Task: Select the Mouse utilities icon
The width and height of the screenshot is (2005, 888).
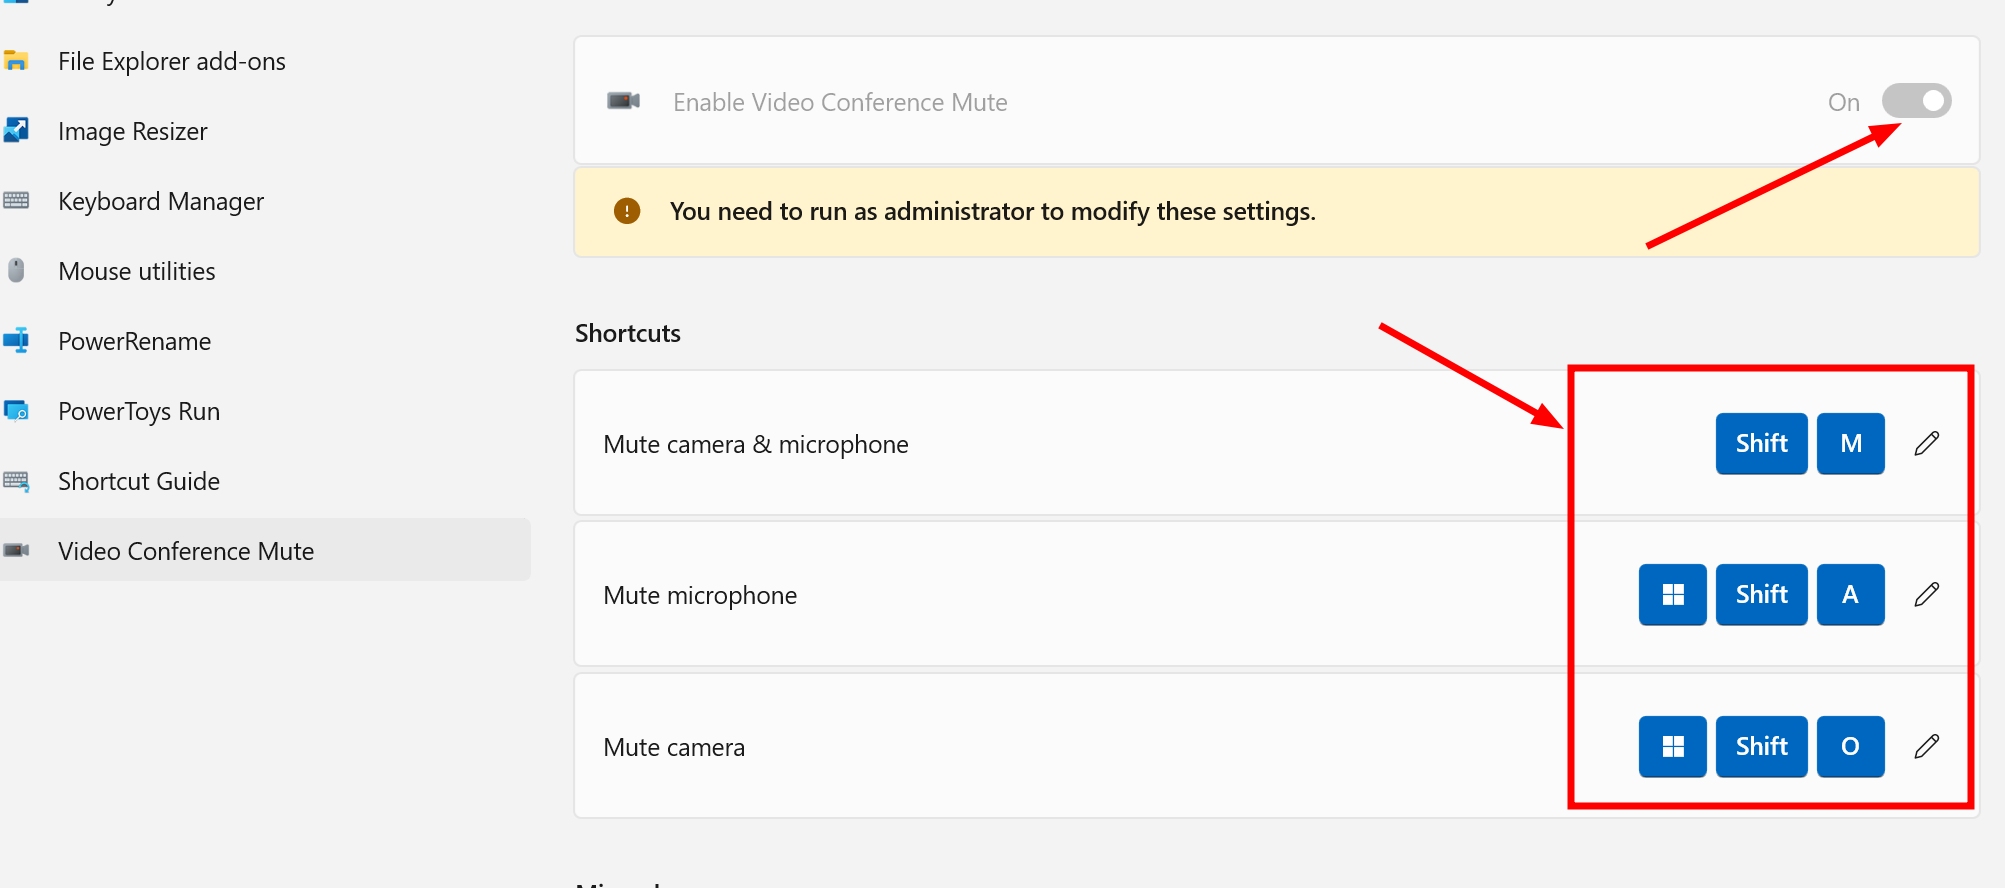Action: point(17,270)
